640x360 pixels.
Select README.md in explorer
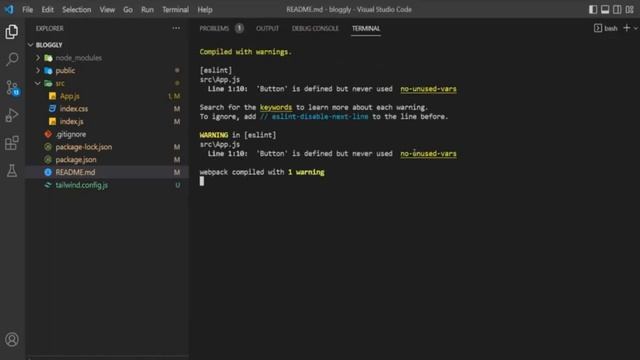click(x=108, y=172)
